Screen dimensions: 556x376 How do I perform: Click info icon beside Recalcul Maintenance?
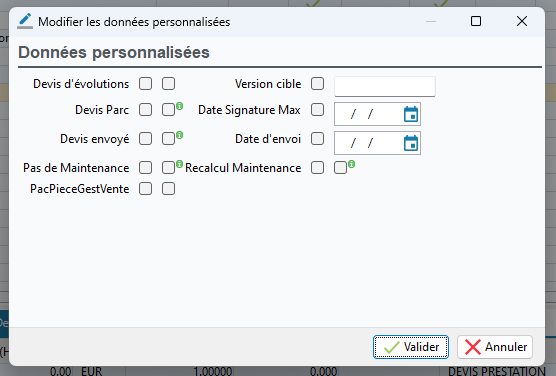351,164
